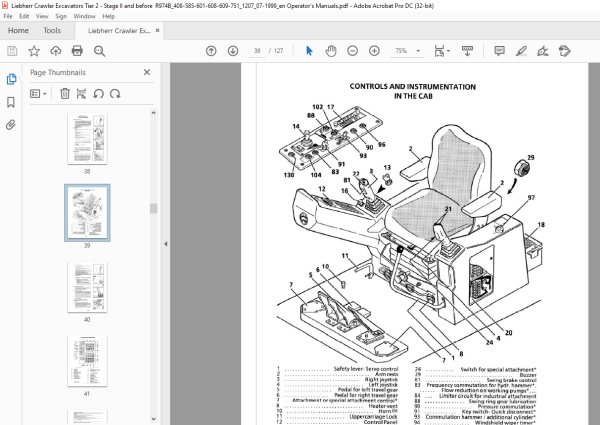This screenshot has width=600, height=425.
Task: Enable scrolling mode via keyboard-arrow icon
Action: (467, 51)
